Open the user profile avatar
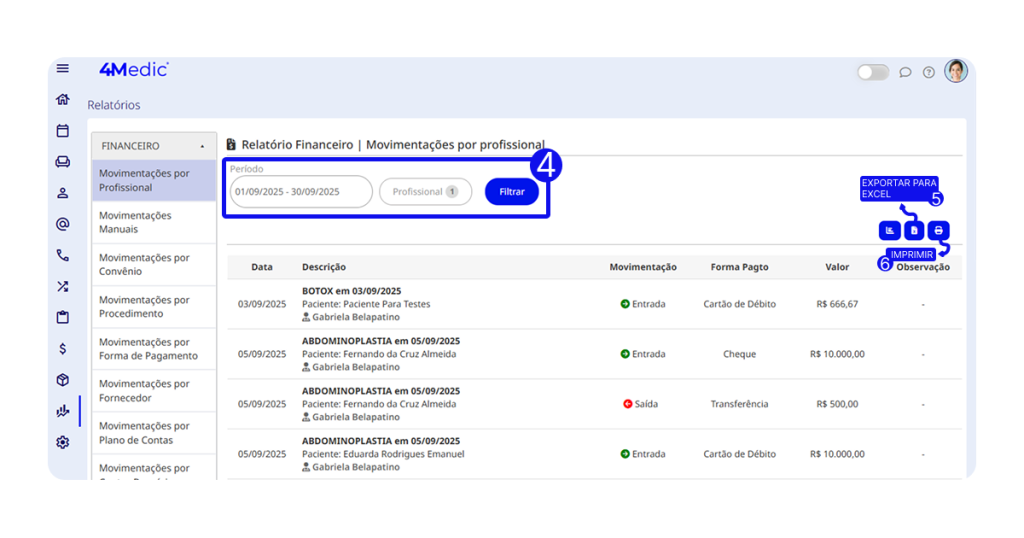The width and height of the screenshot is (1024, 538). click(956, 71)
